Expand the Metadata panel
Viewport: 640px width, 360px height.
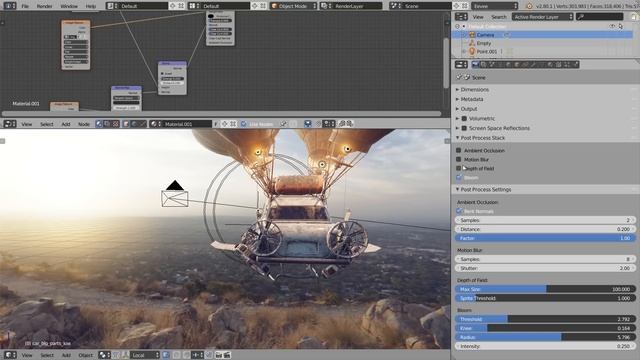pyautogui.click(x=472, y=99)
